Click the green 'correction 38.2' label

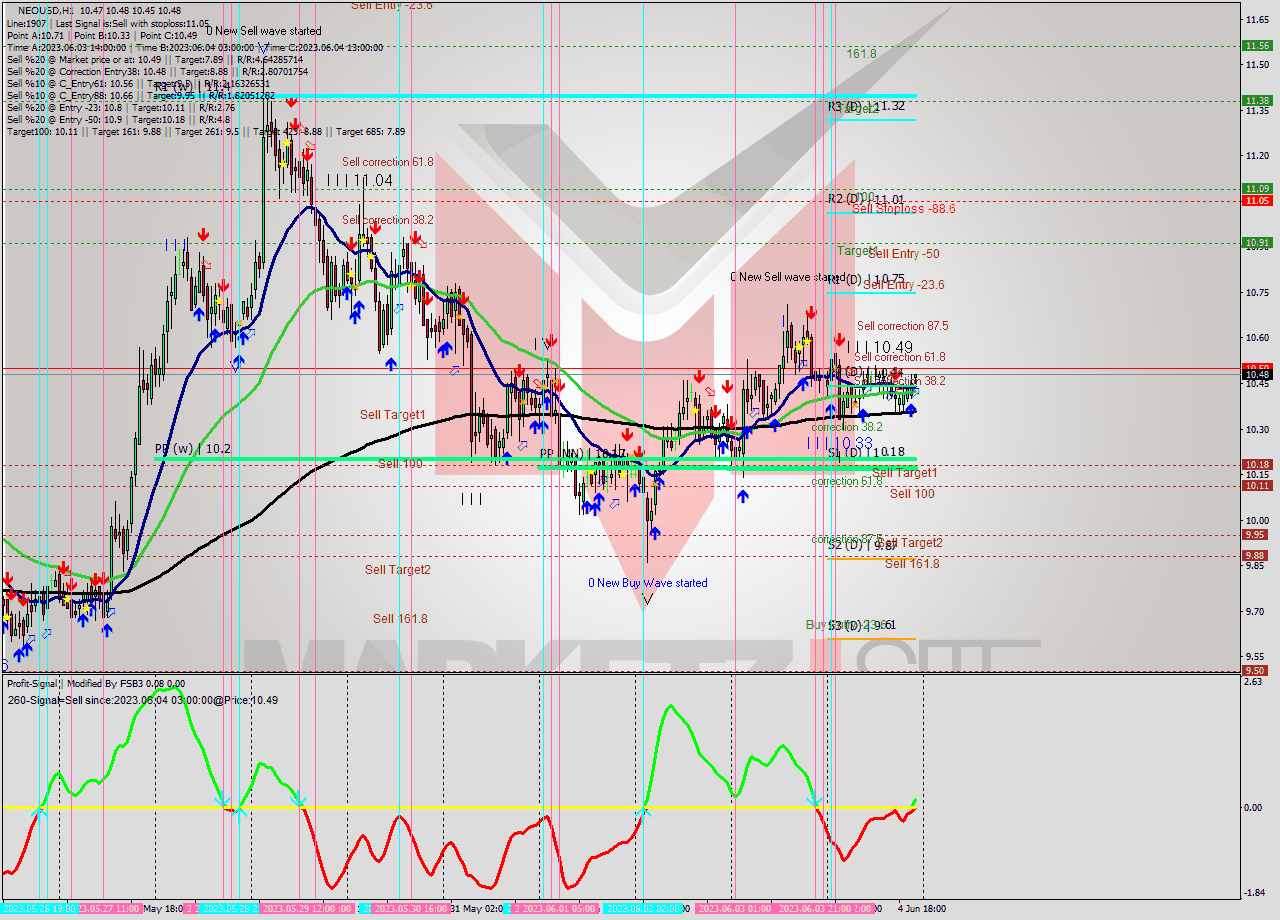coord(846,427)
